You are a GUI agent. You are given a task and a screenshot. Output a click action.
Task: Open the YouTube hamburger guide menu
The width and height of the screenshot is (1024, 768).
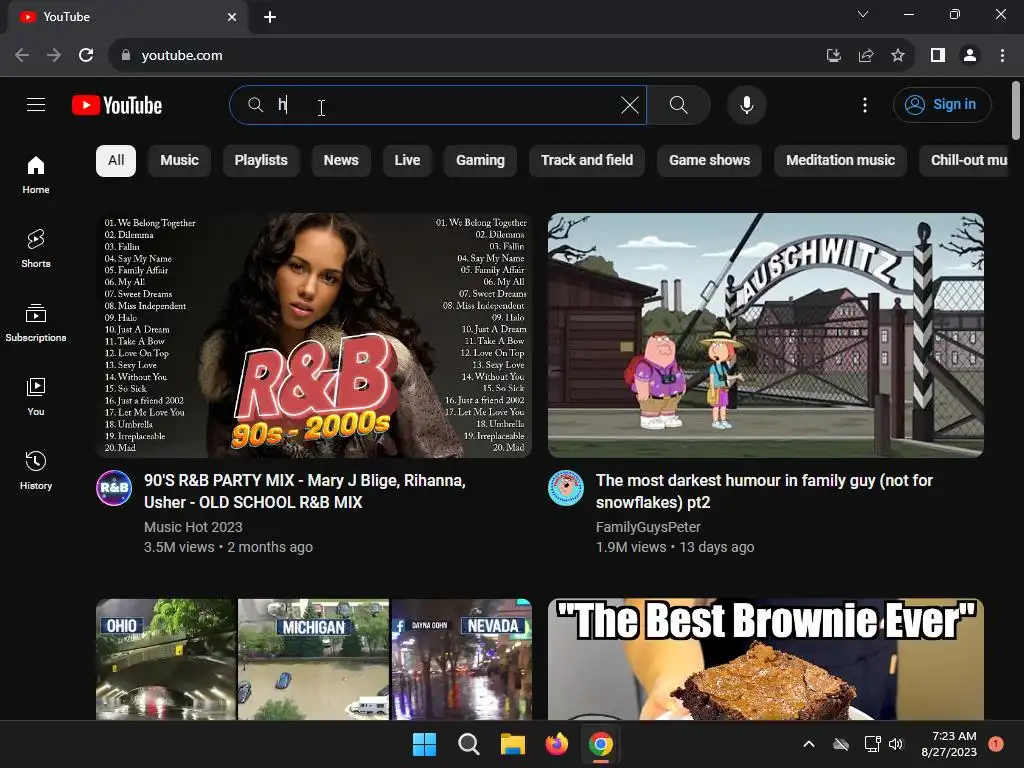[36, 104]
